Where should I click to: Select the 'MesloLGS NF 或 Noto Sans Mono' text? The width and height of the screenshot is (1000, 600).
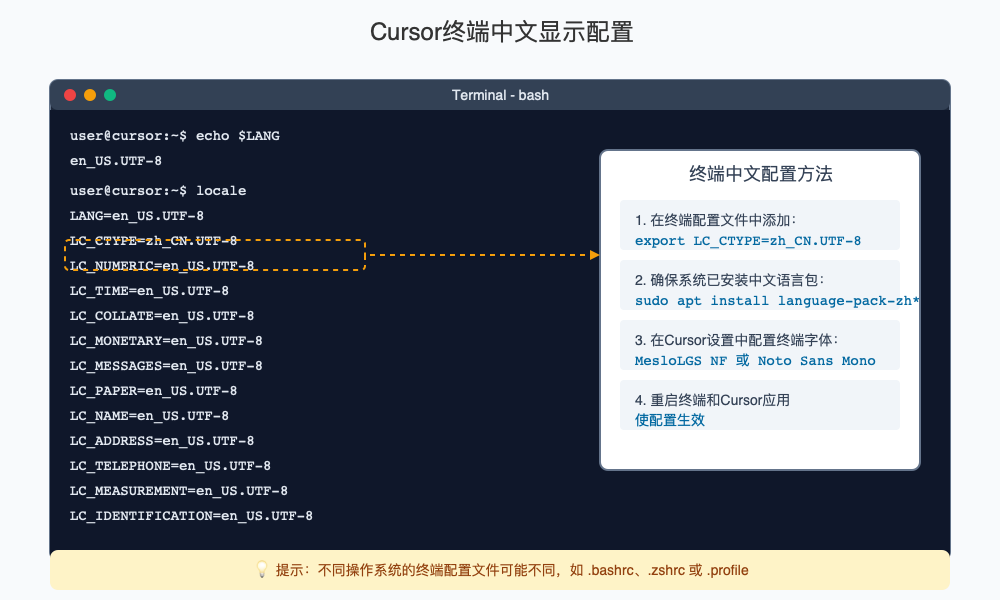[755, 361]
